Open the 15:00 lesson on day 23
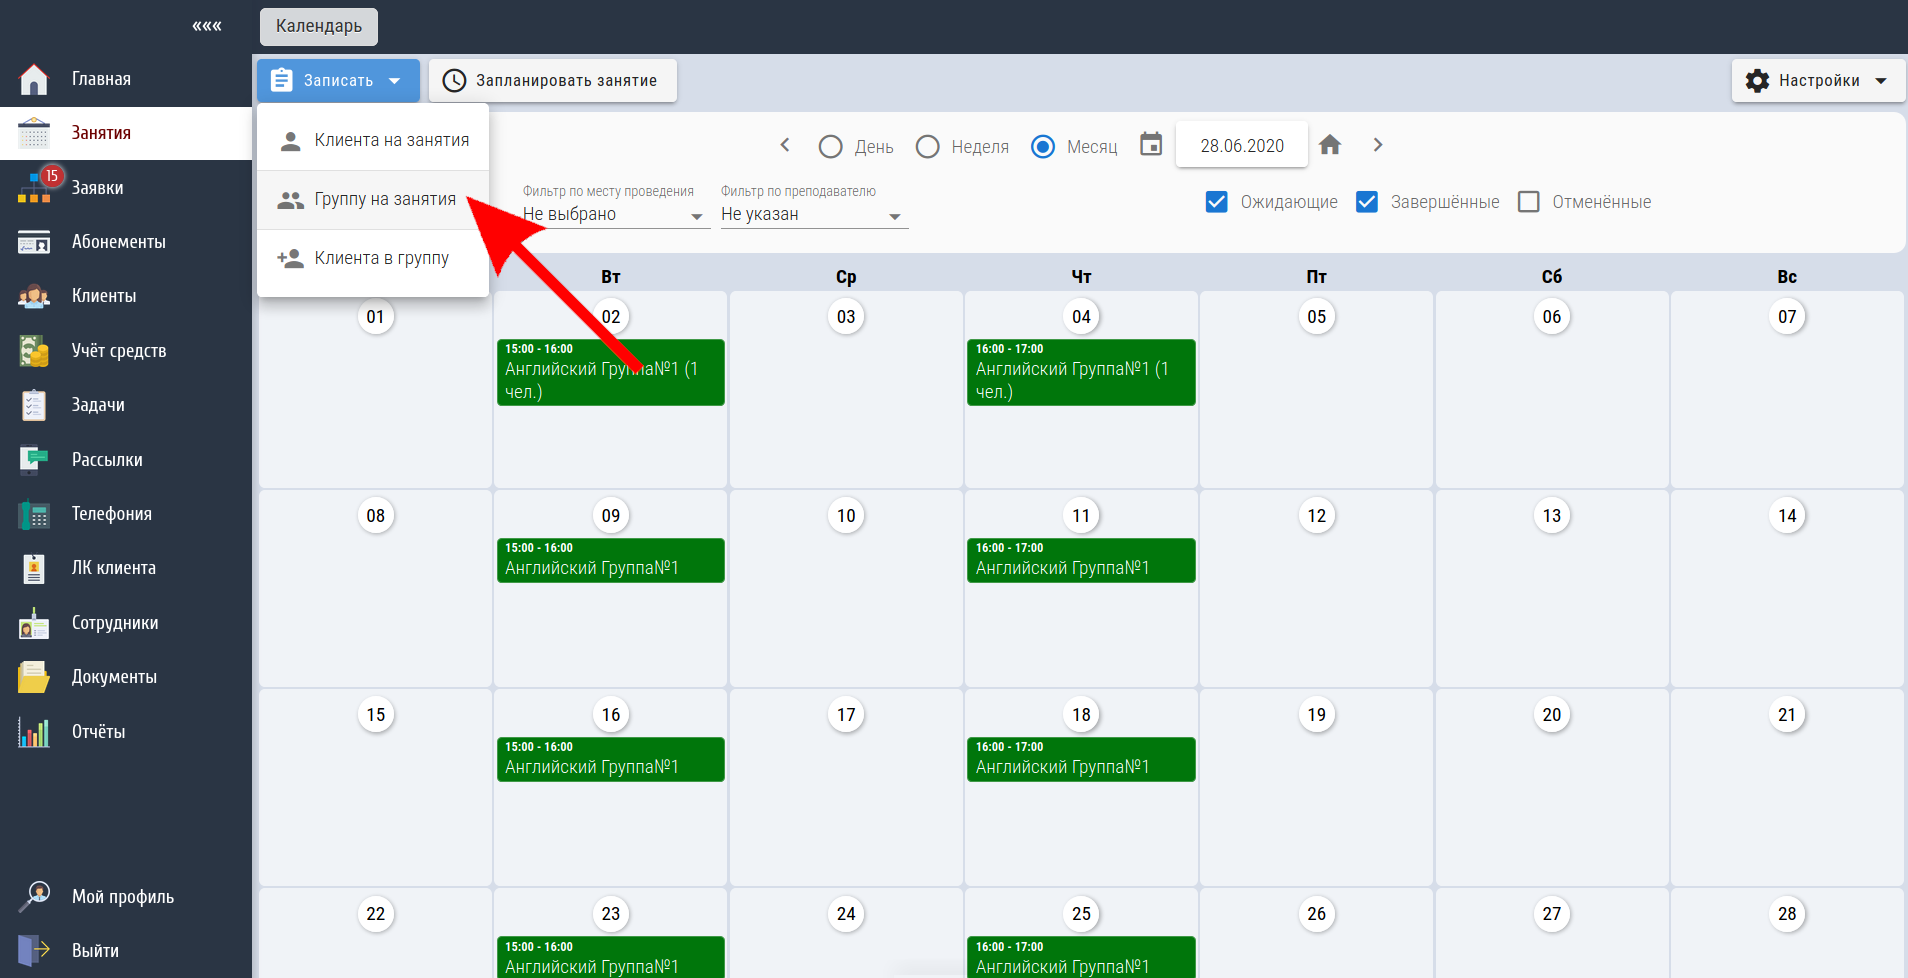Screen dimensions: 1908x978 point(611,957)
